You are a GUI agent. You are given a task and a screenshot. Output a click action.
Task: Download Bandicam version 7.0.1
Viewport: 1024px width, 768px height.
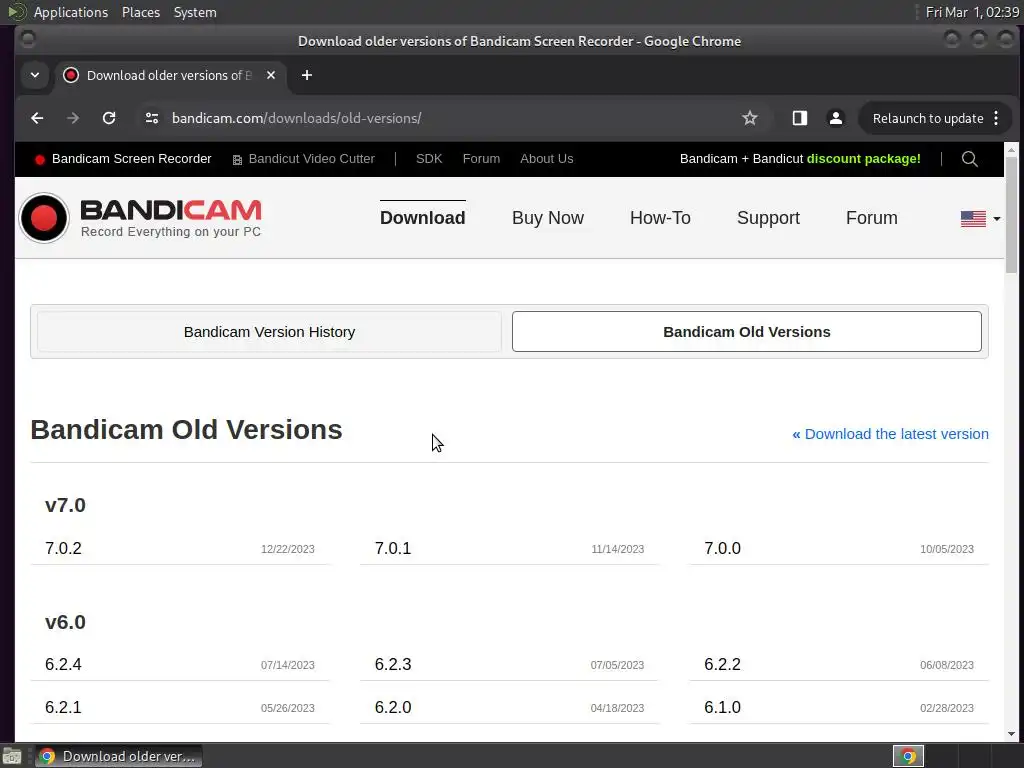[392, 549]
